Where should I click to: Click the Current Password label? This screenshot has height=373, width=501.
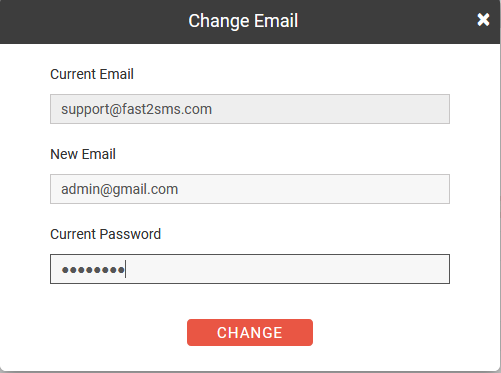pyautogui.click(x=105, y=234)
